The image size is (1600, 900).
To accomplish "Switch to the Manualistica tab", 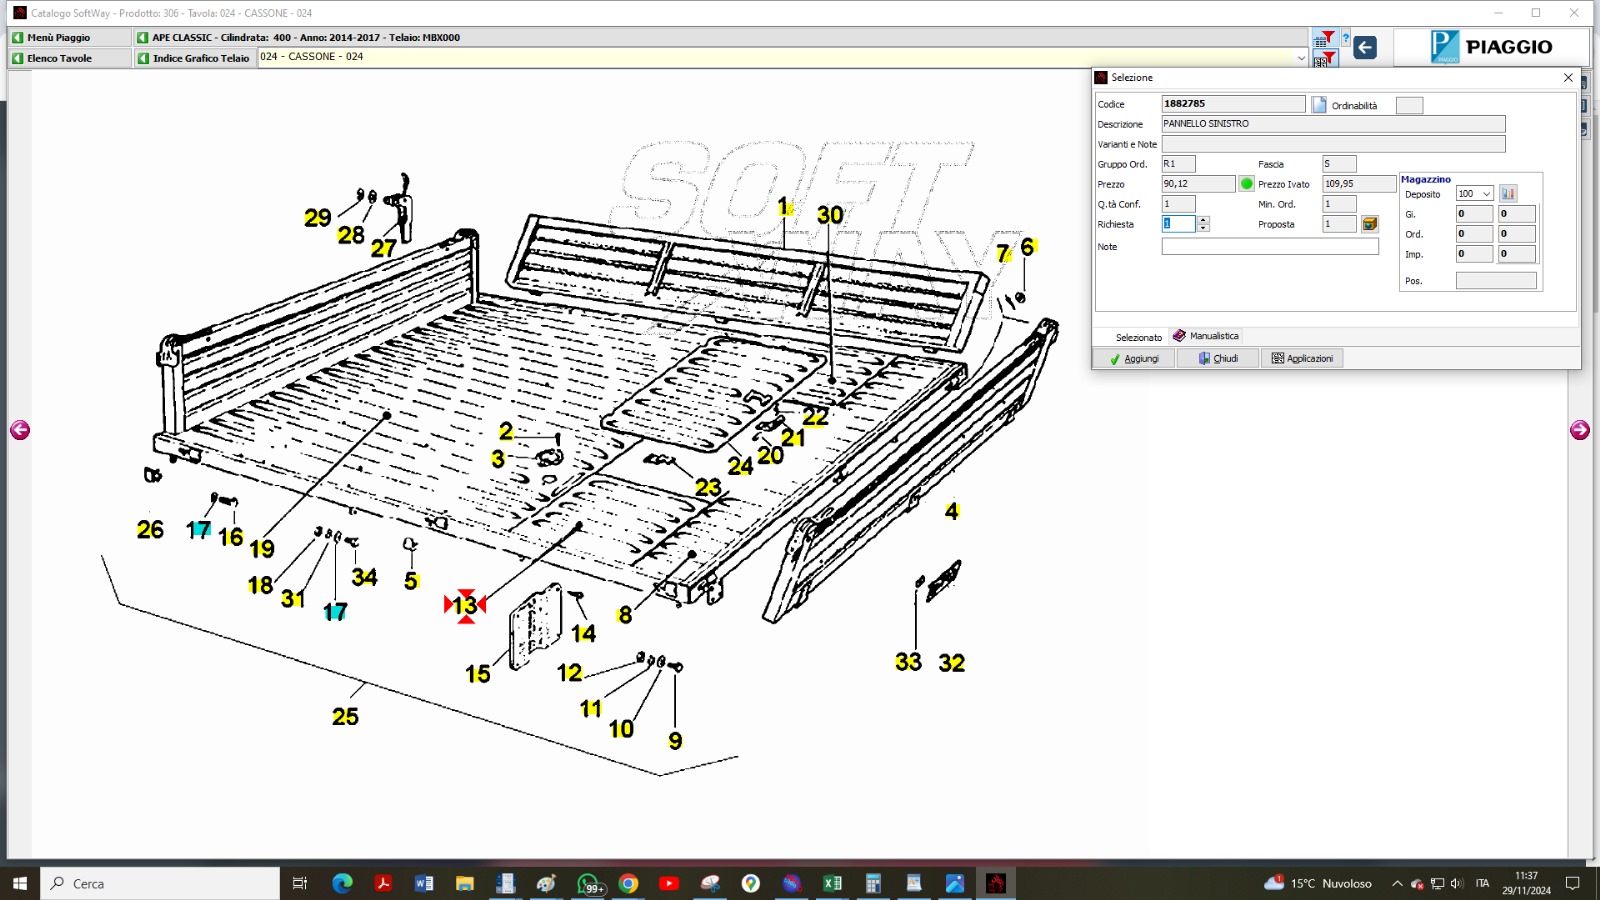I will coord(1206,336).
